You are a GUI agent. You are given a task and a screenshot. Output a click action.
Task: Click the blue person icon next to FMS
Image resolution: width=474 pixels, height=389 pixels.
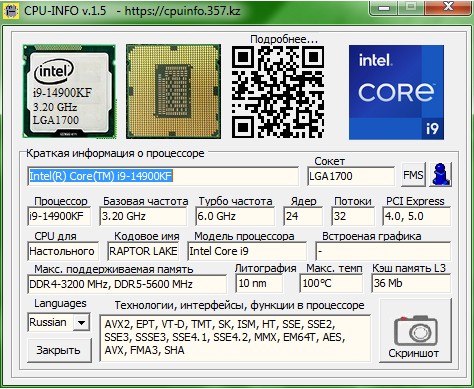[441, 174]
